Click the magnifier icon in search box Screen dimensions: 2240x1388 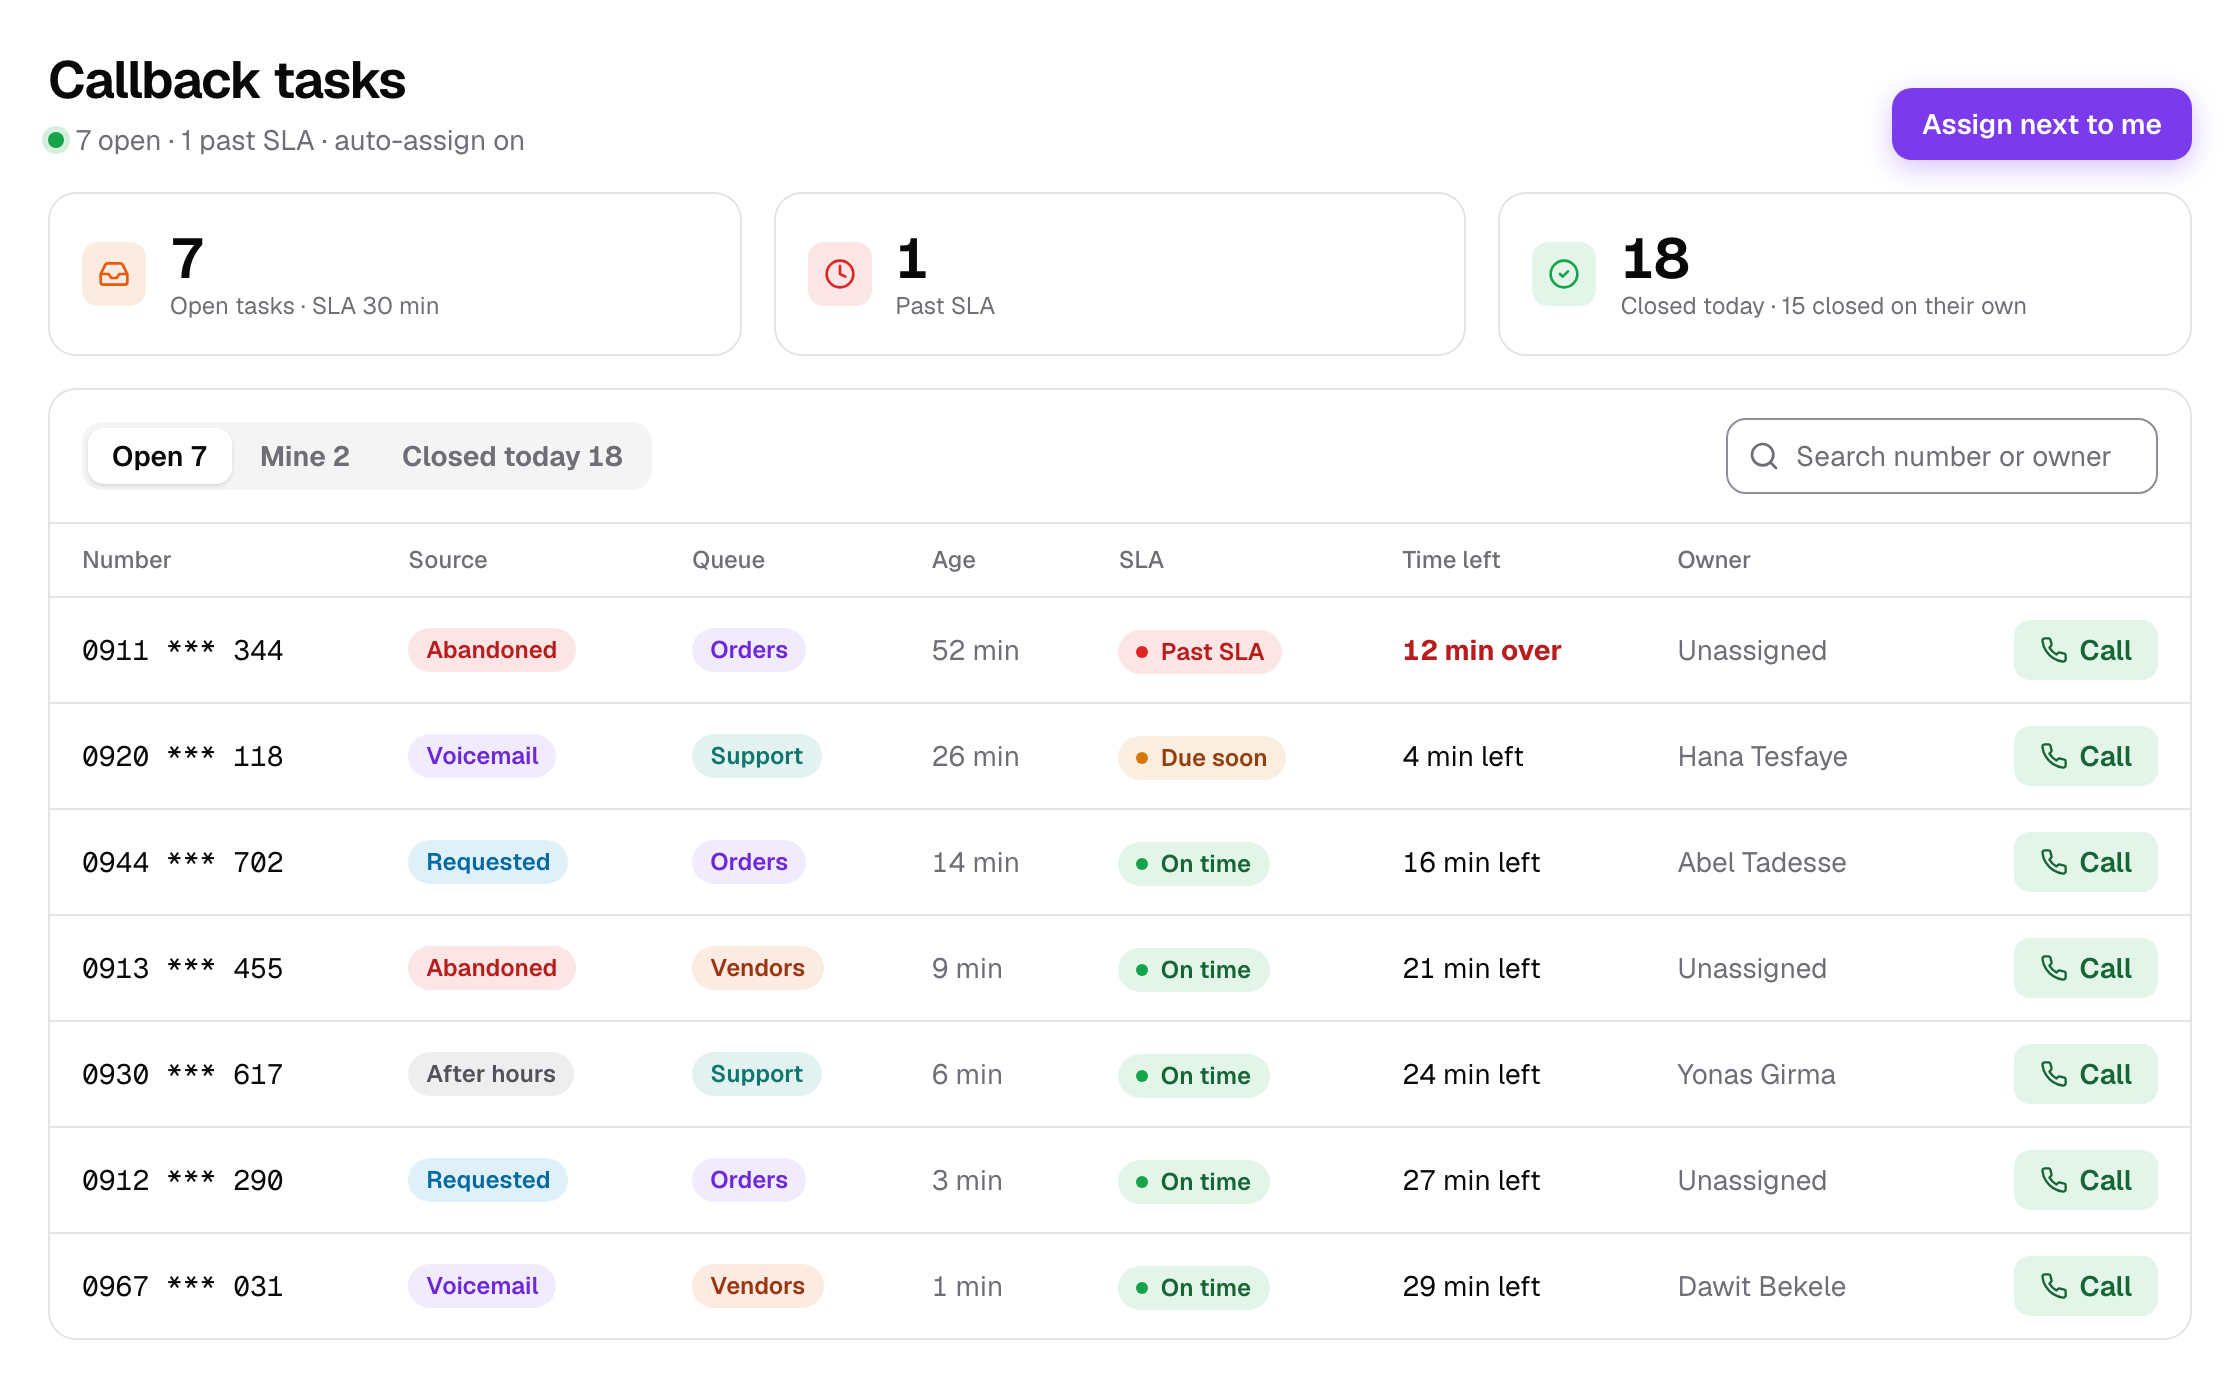pyautogui.click(x=1764, y=456)
